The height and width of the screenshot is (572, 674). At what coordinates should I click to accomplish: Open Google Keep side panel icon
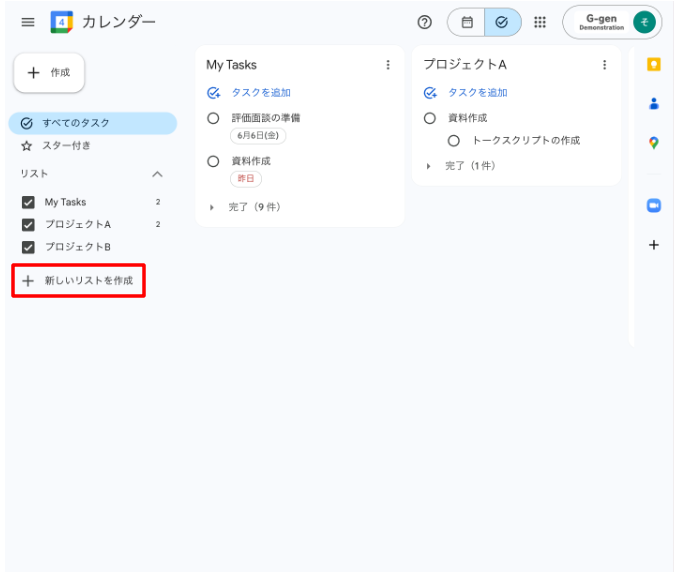click(654, 65)
